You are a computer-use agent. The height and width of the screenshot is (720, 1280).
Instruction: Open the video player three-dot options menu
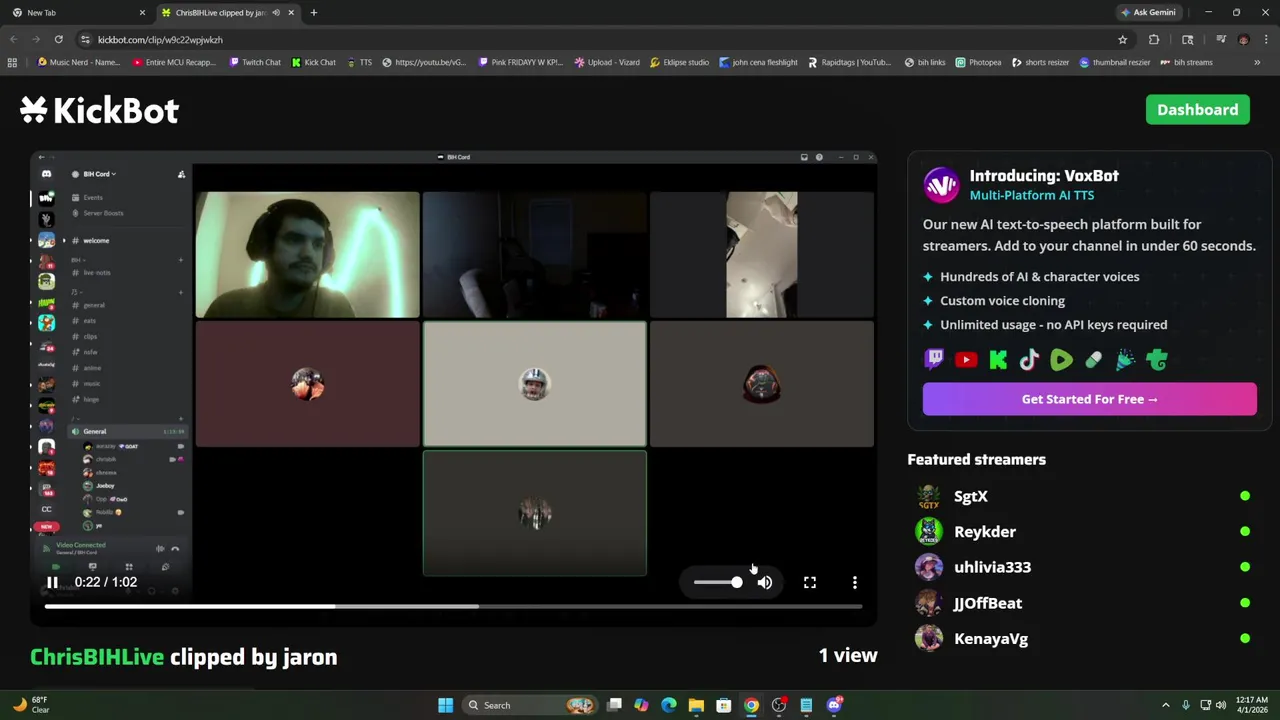coord(855,582)
